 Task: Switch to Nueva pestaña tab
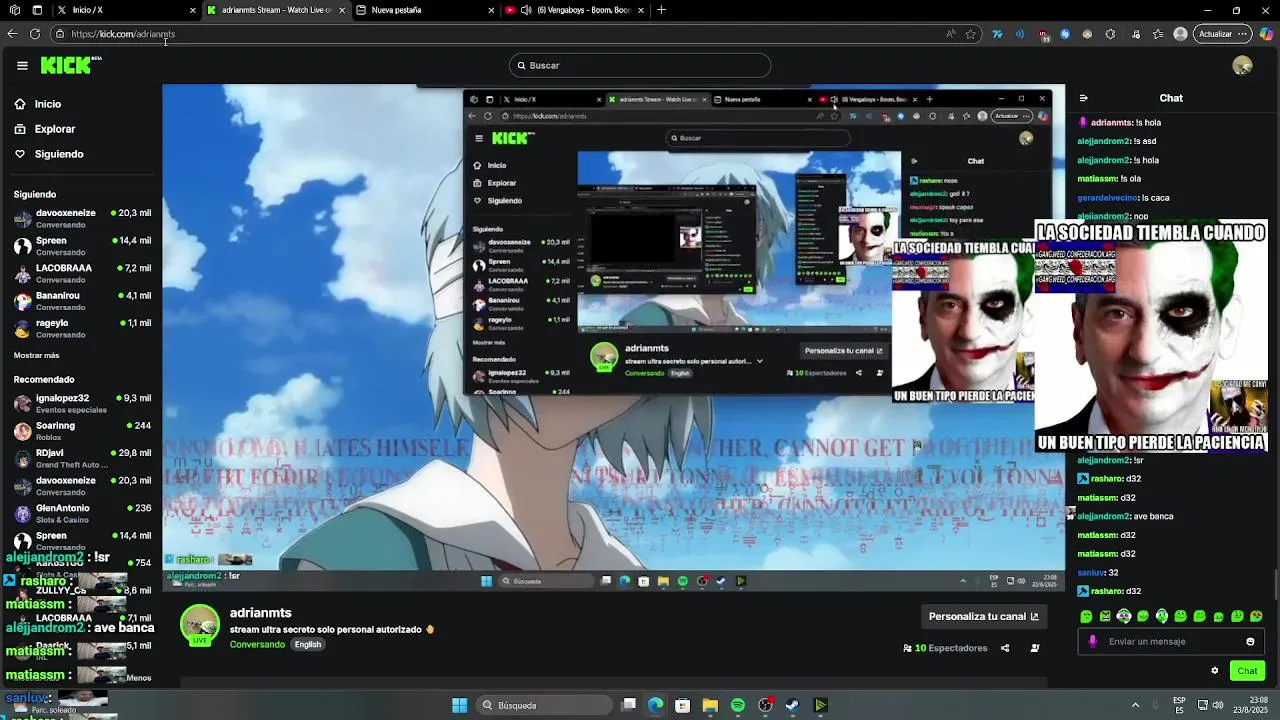425,10
